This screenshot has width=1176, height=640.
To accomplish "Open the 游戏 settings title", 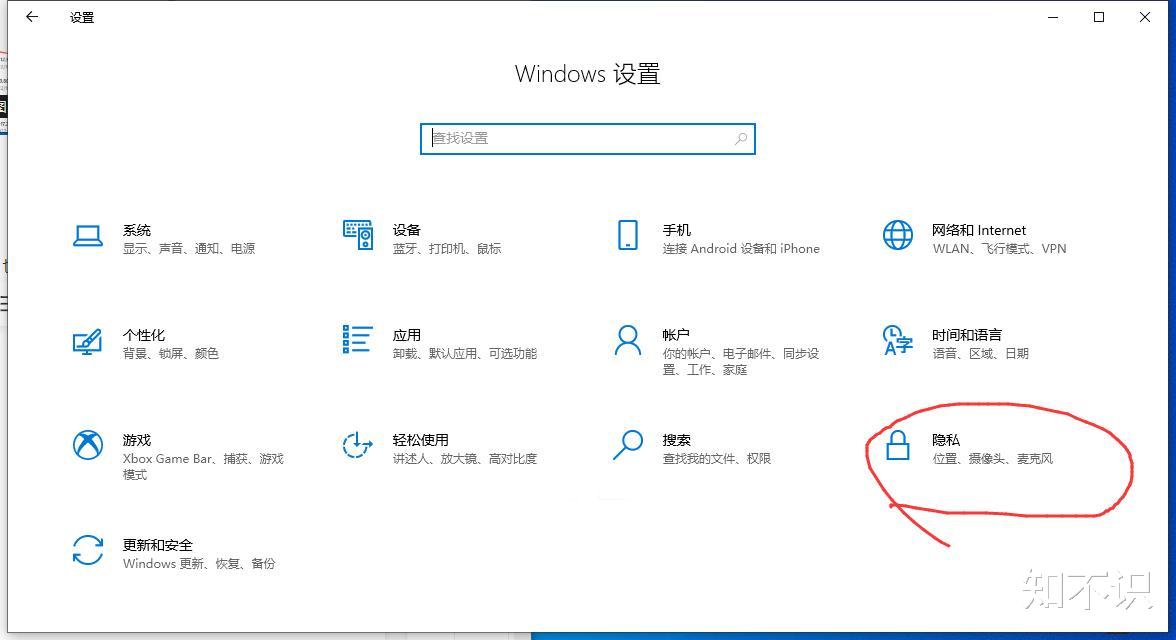I will coord(137,440).
